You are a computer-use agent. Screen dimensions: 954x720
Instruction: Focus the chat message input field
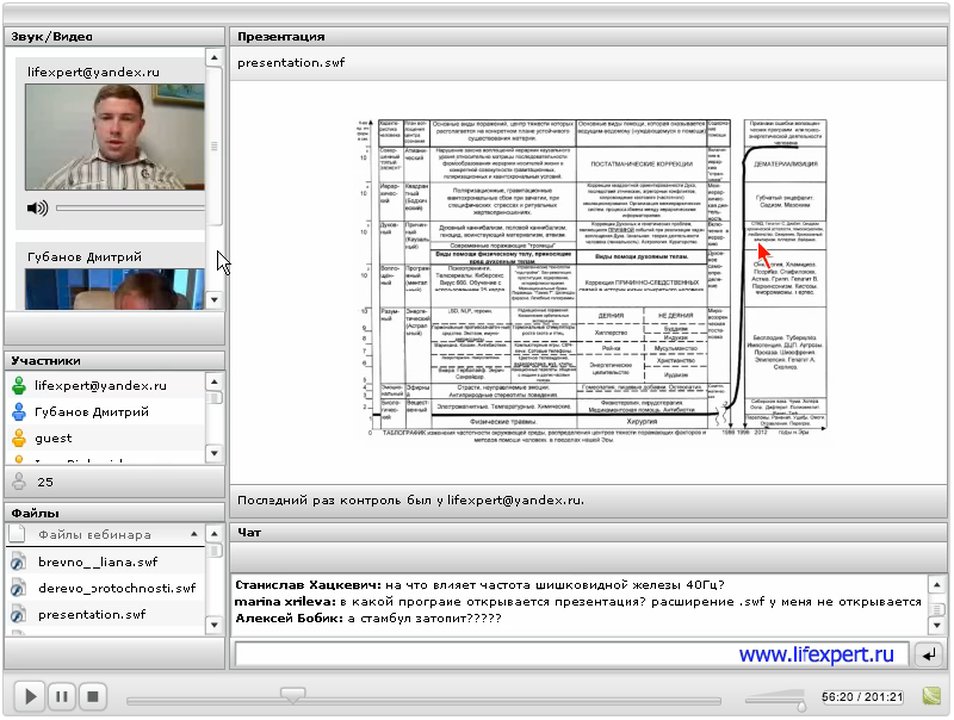[x=572, y=654]
